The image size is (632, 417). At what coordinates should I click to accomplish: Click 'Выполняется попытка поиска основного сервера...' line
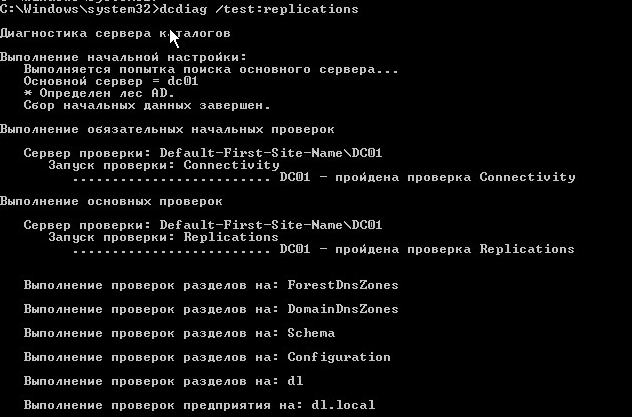[211, 69]
